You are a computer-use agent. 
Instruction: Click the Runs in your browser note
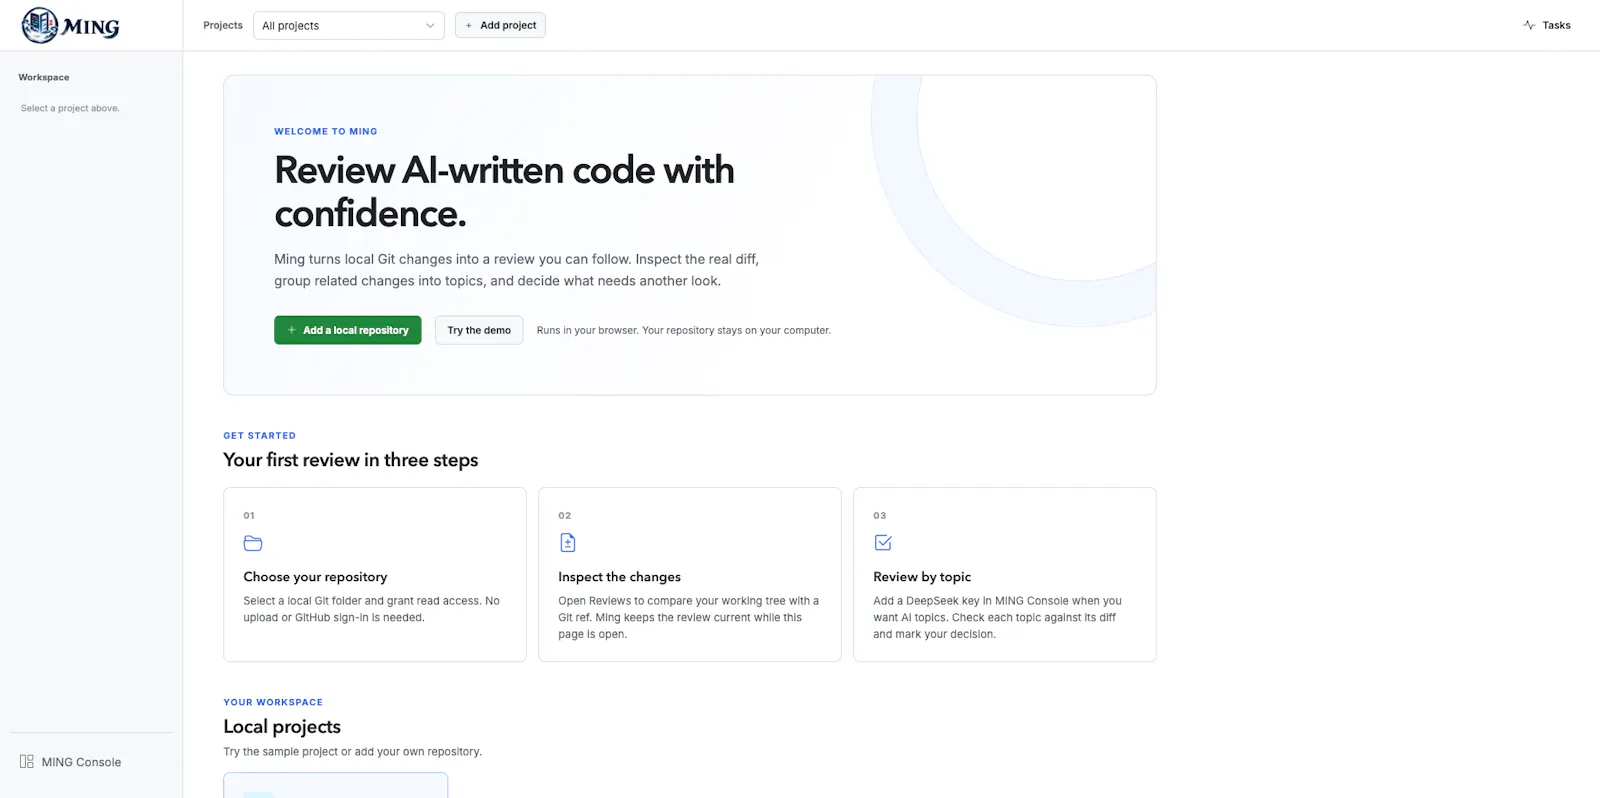click(684, 331)
